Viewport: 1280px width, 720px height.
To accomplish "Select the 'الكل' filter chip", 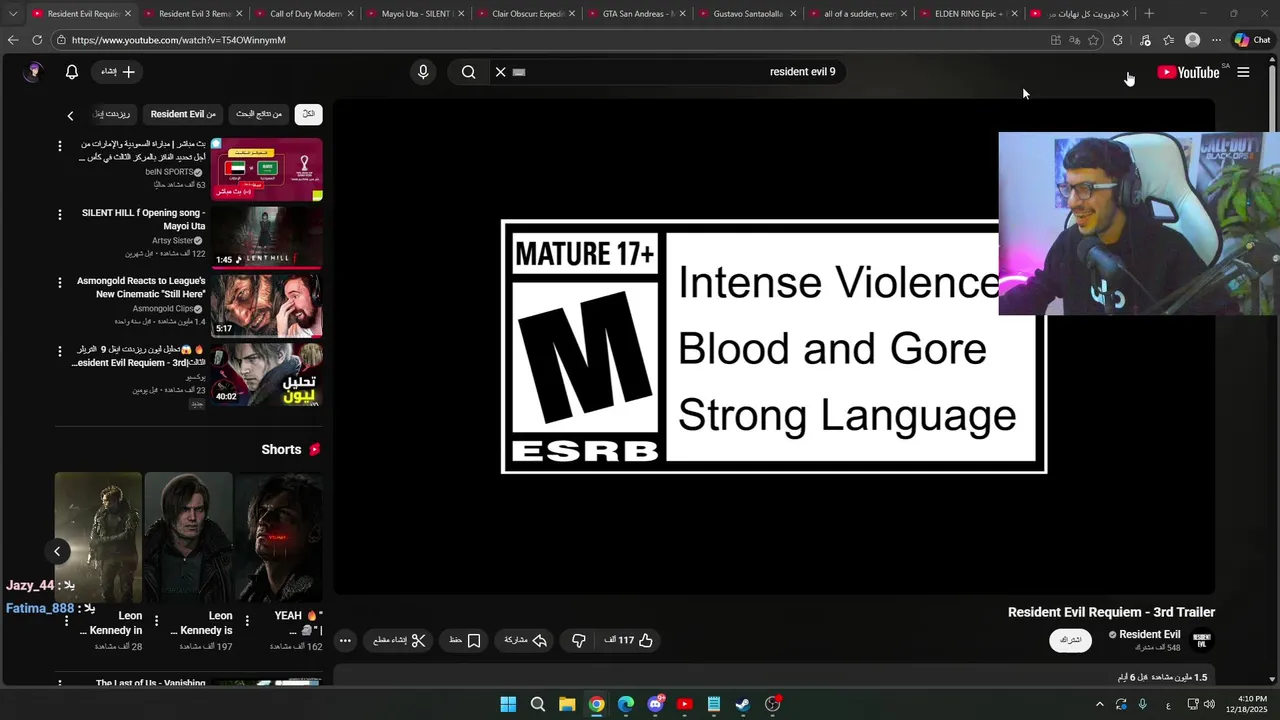I will tap(309, 114).
